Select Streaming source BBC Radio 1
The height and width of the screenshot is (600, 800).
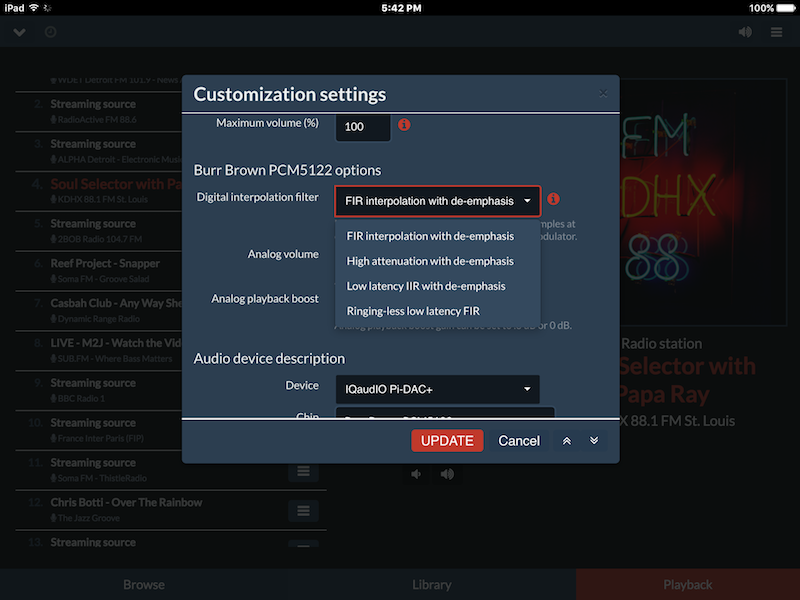[99, 390]
